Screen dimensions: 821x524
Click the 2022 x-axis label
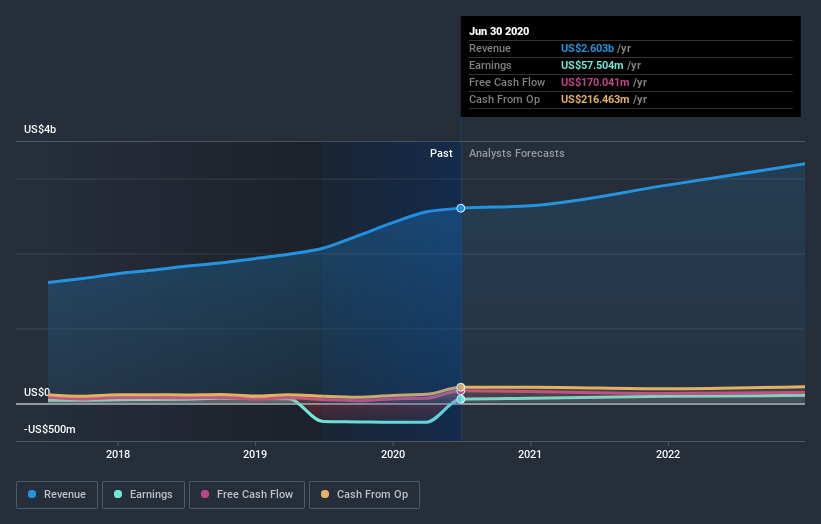[668, 454]
